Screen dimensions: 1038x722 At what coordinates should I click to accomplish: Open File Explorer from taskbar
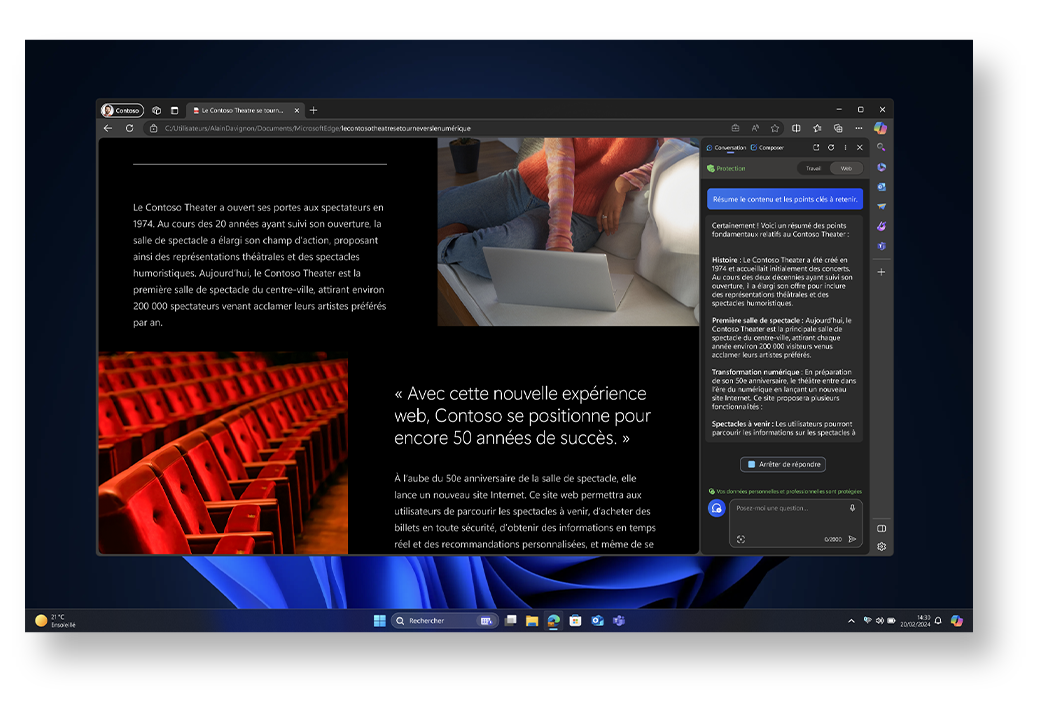pos(532,621)
